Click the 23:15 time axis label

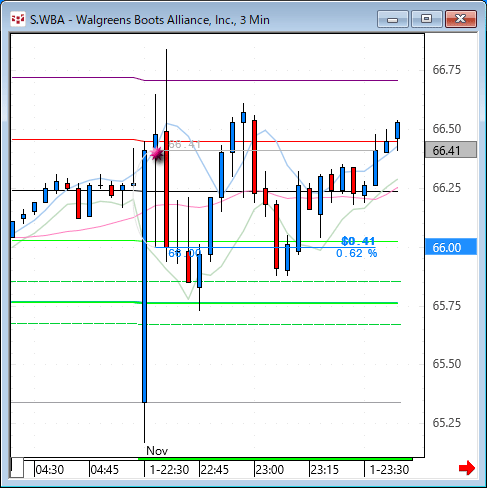324,470
